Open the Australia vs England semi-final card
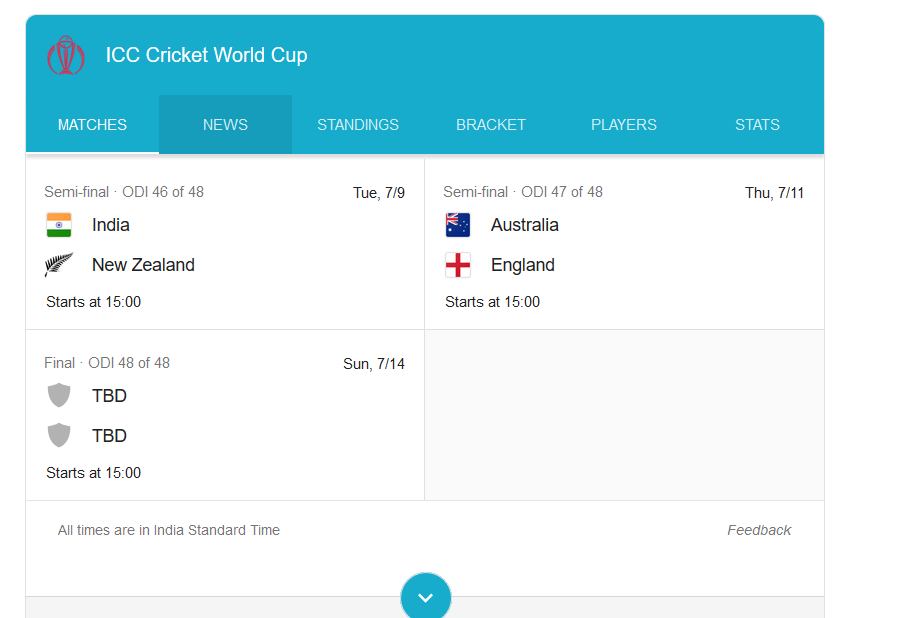The image size is (904, 618). [624, 244]
